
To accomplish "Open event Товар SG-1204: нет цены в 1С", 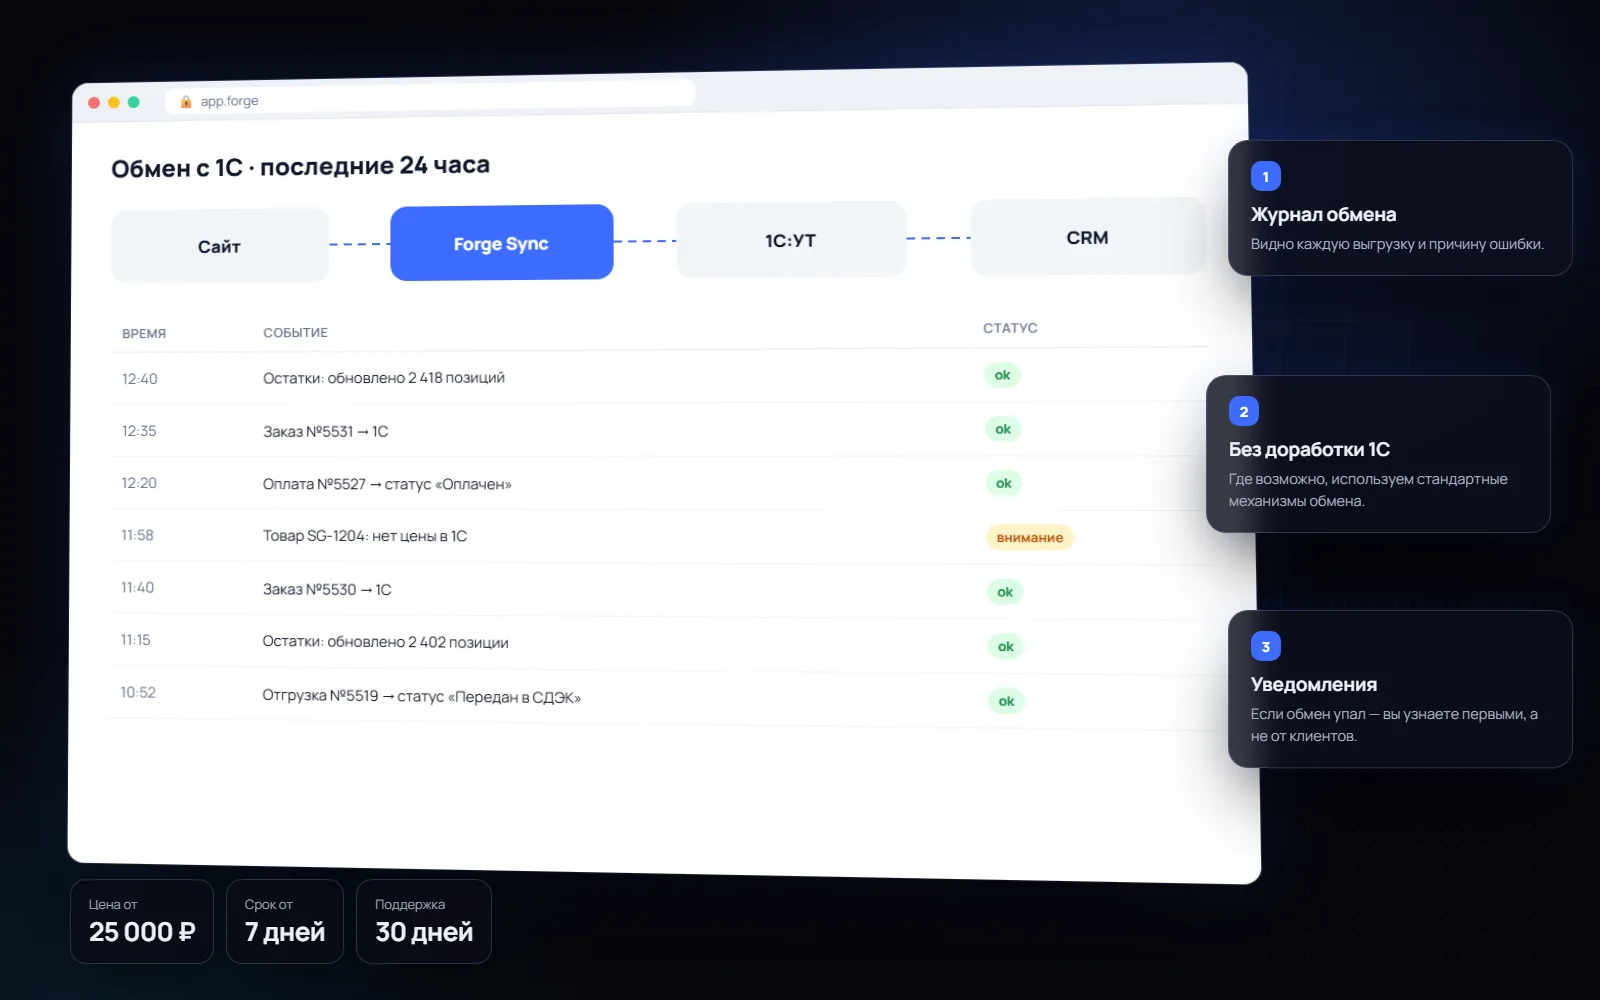I will [365, 536].
